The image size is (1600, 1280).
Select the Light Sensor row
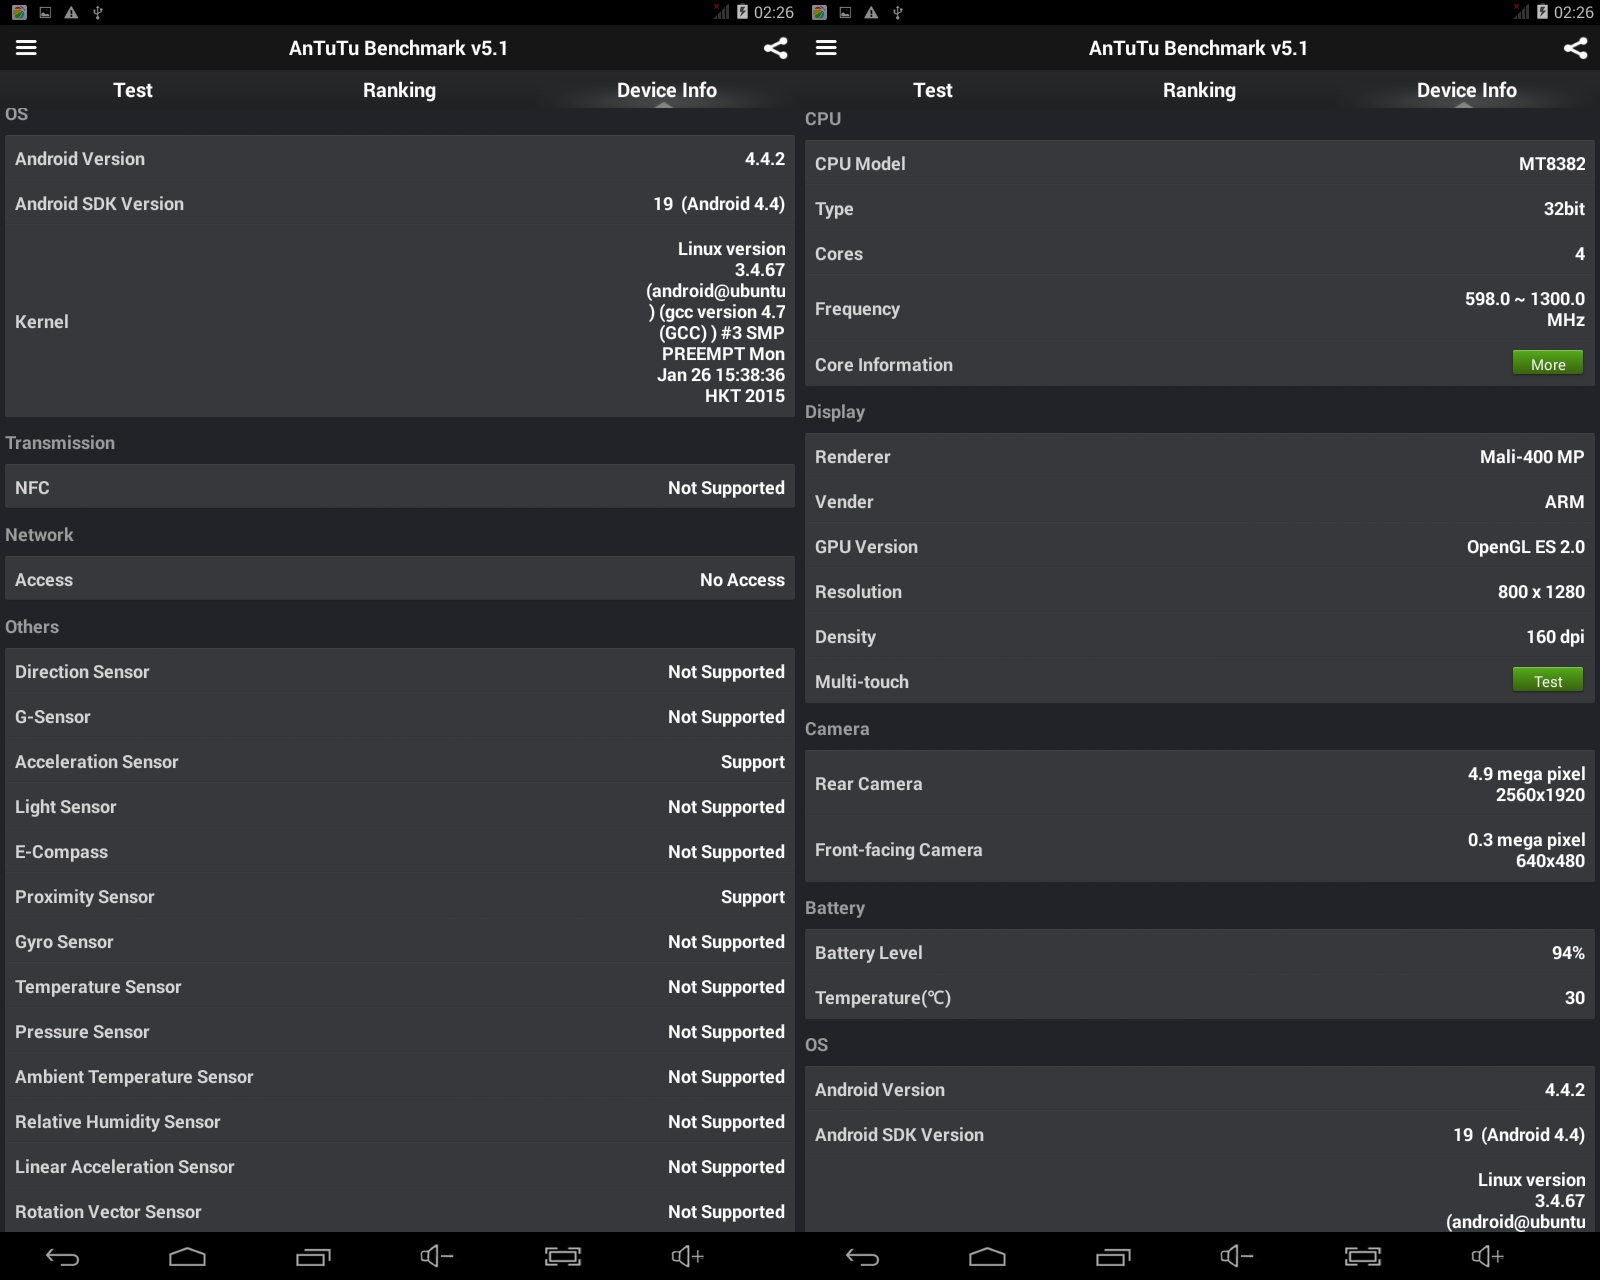399,806
